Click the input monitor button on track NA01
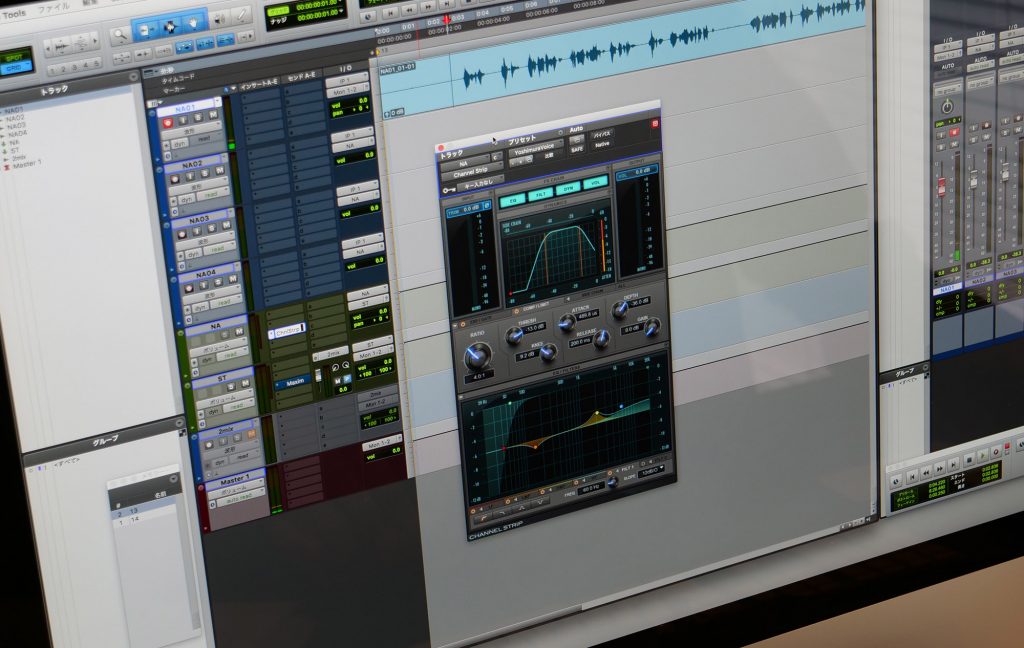Image resolution: width=1024 pixels, height=648 pixels. pyautogui.click(x=183, y=120)
